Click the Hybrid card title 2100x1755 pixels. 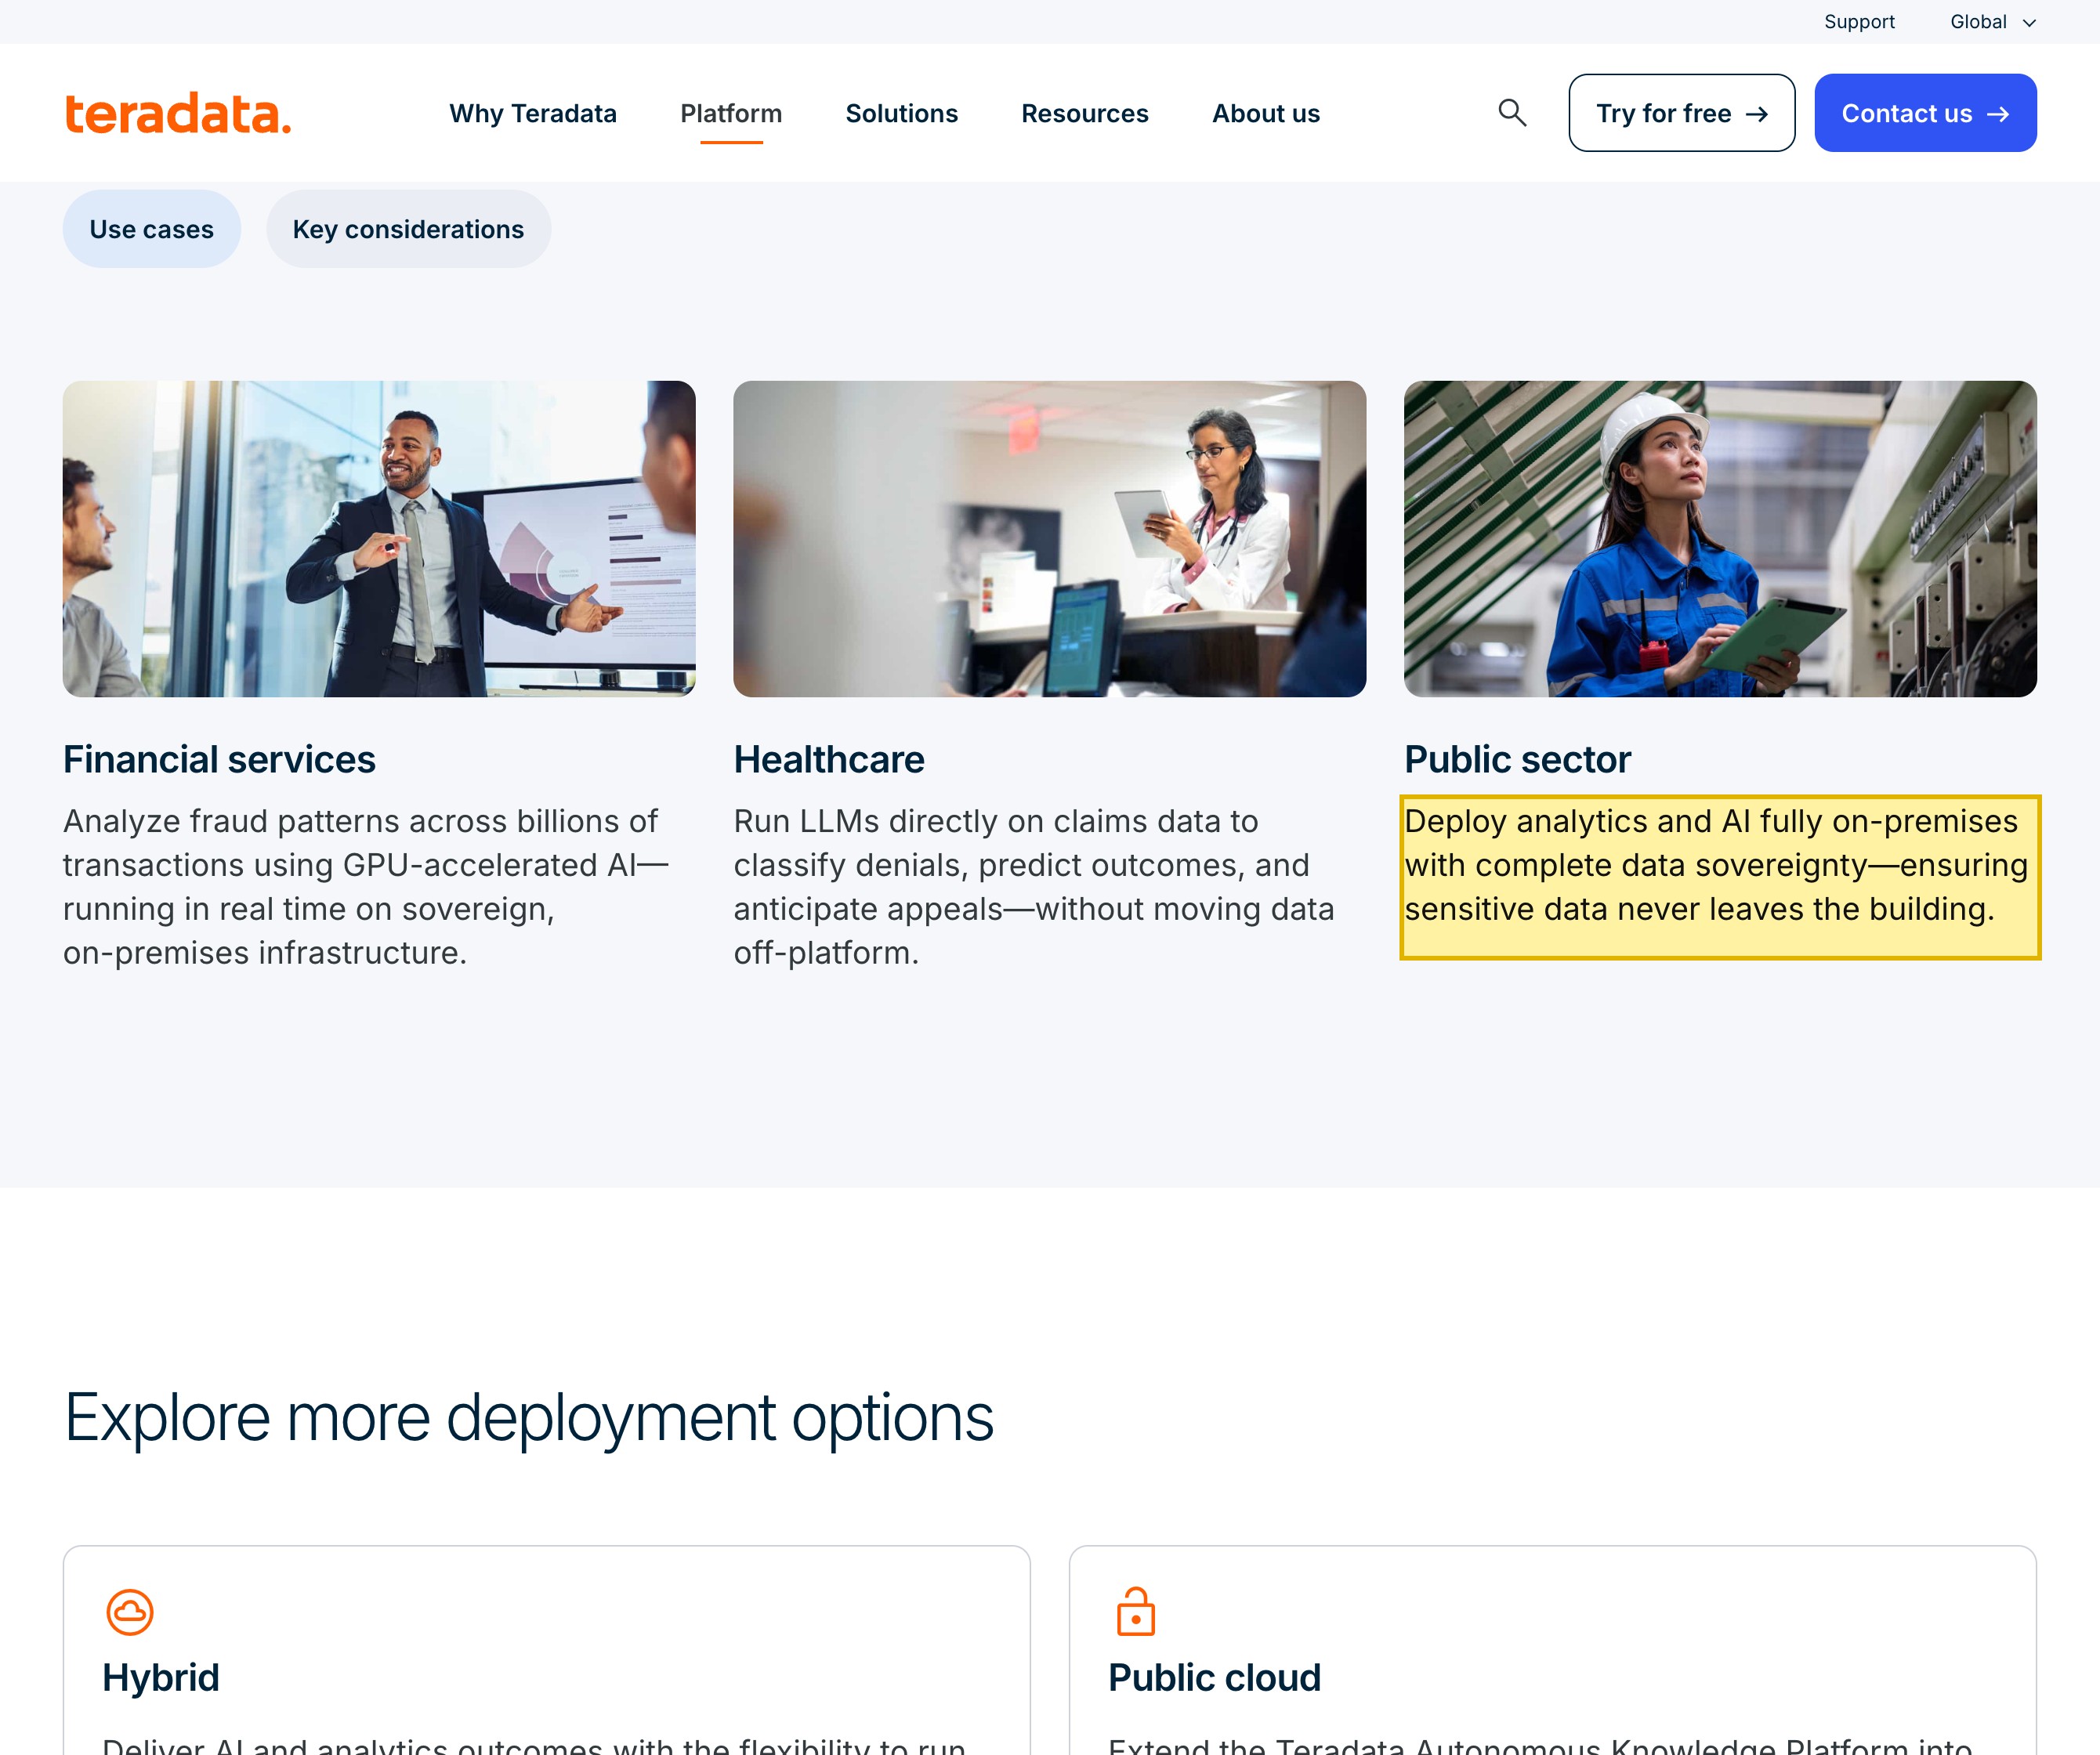[160, 1678]
